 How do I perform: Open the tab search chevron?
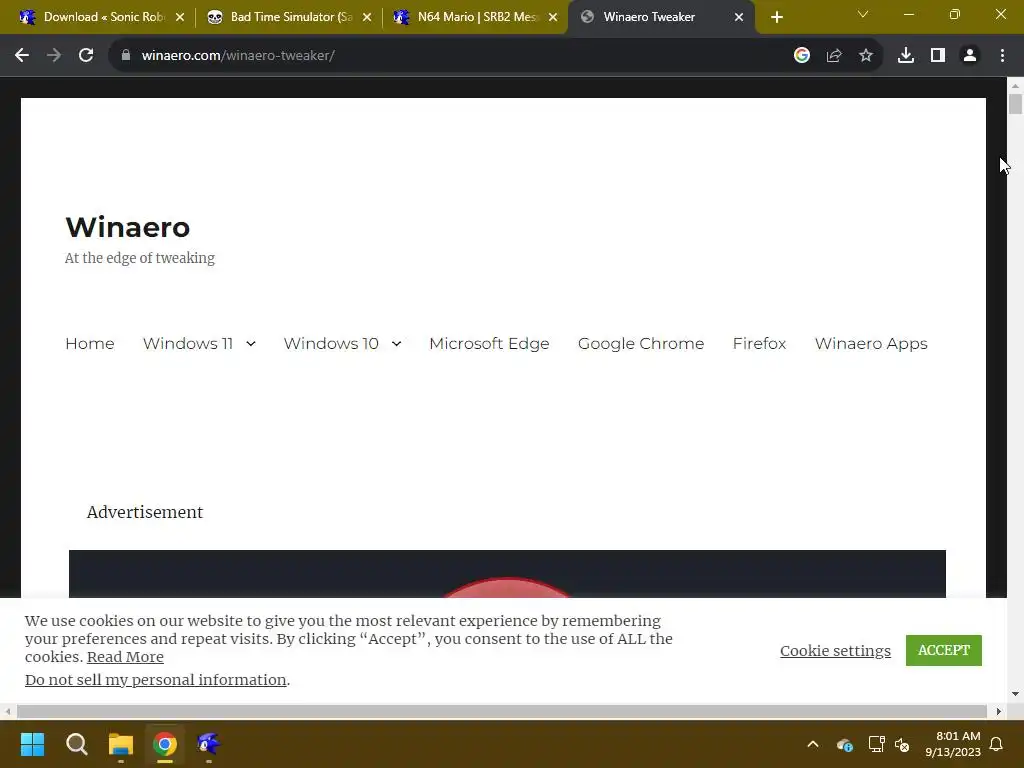(863, 14)
